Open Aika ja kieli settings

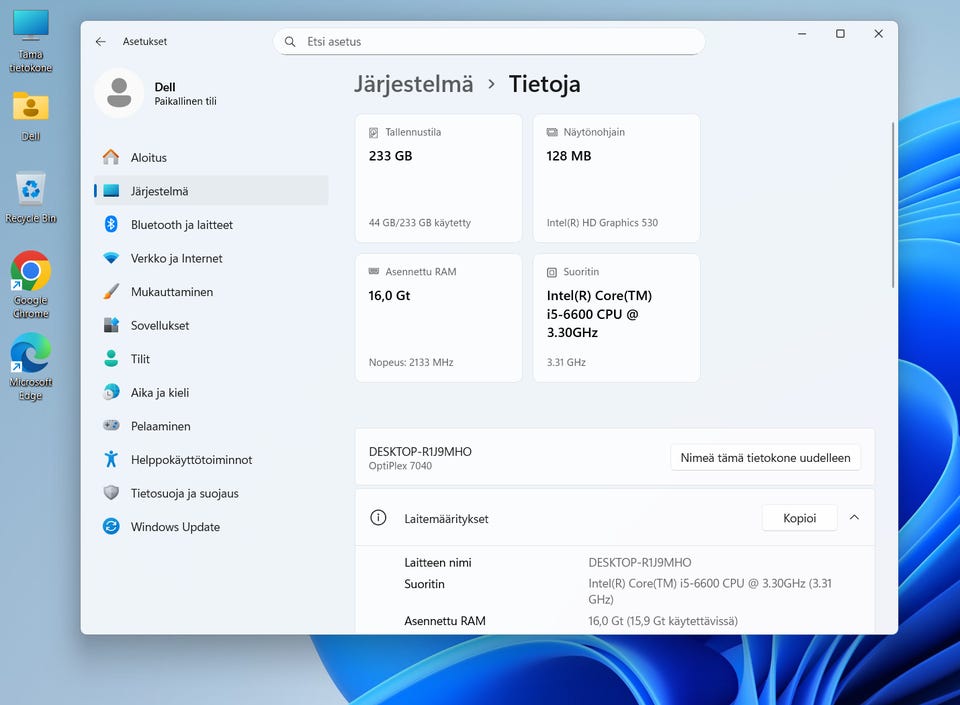(x=159, y=393)
